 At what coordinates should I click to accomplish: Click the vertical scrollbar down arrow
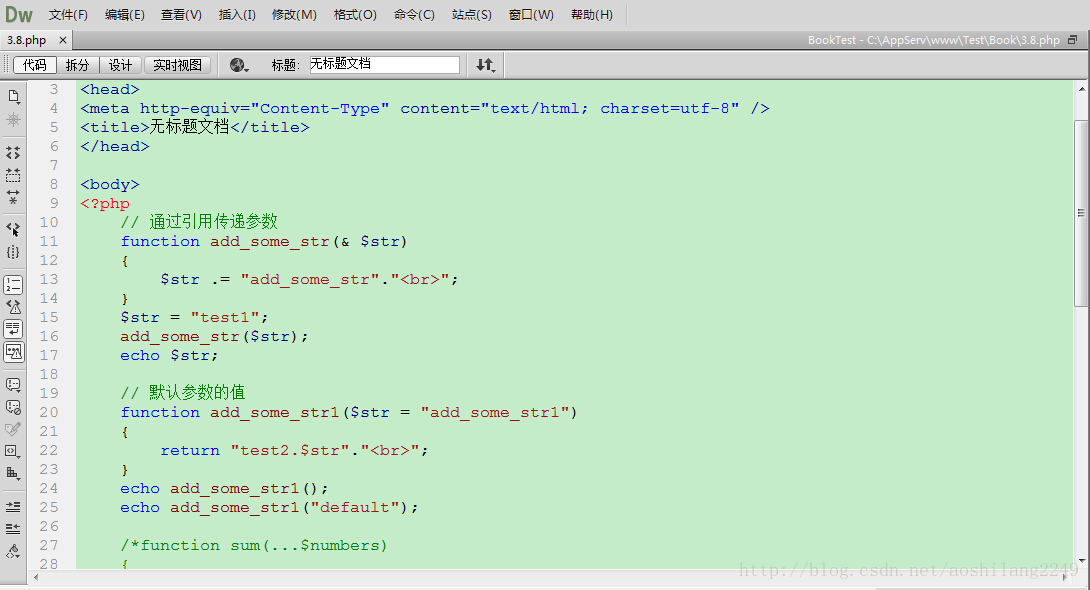[x=1082, y=560]
